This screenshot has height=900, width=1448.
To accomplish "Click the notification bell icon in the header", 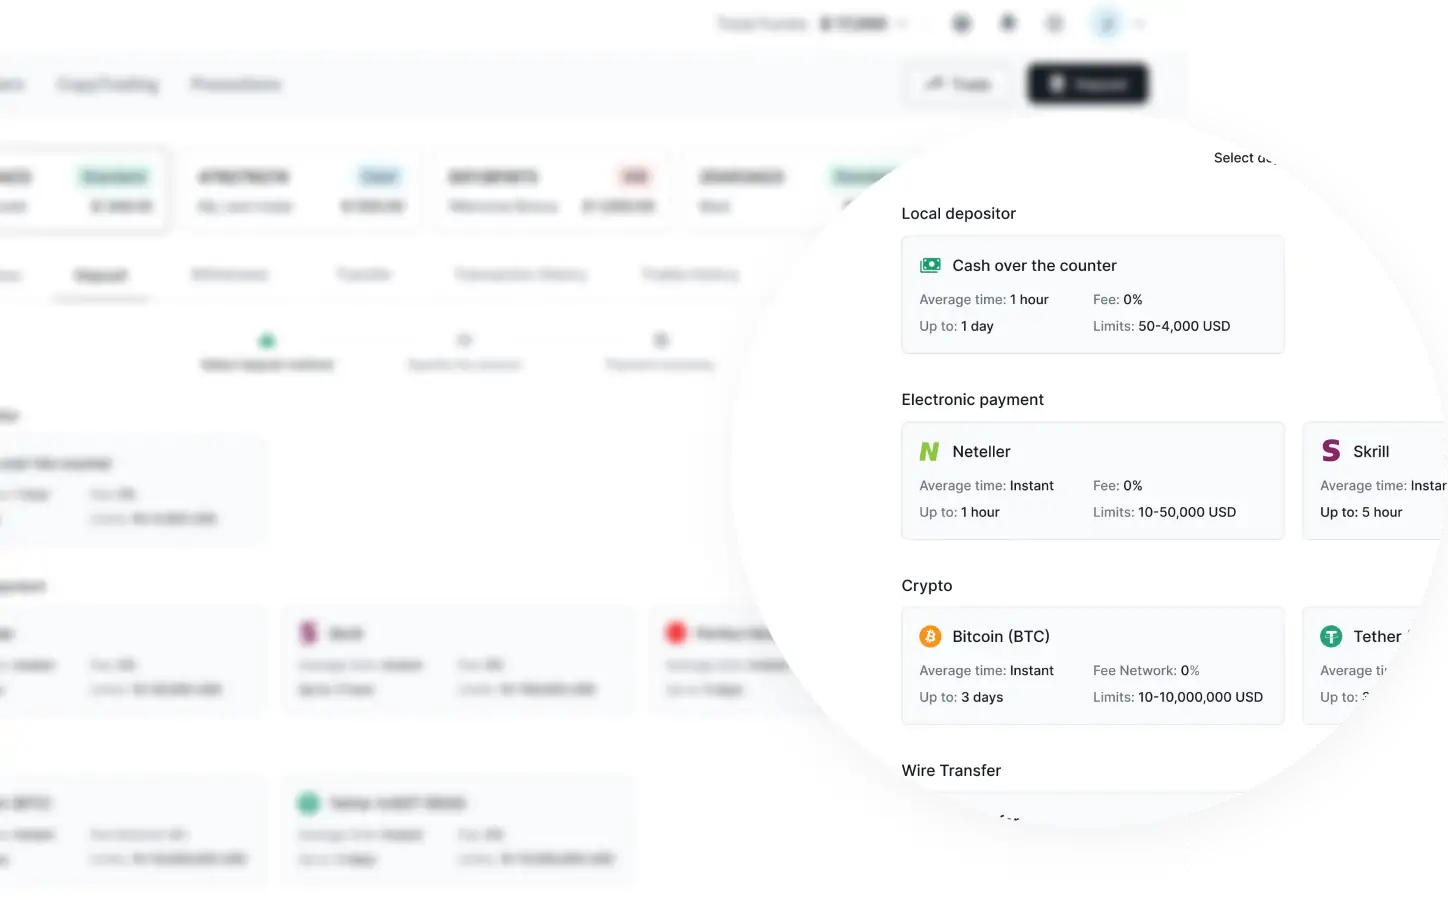I will tap(1008, 23).
